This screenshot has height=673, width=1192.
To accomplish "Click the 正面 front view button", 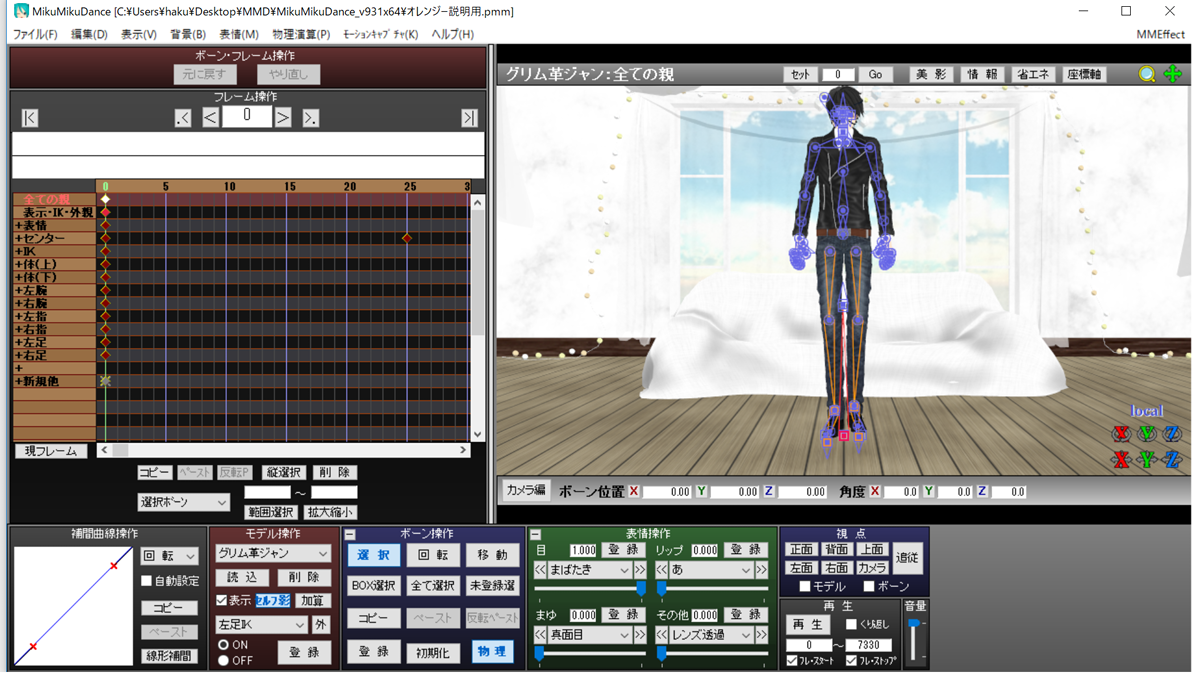I will [x=801, y=549].
